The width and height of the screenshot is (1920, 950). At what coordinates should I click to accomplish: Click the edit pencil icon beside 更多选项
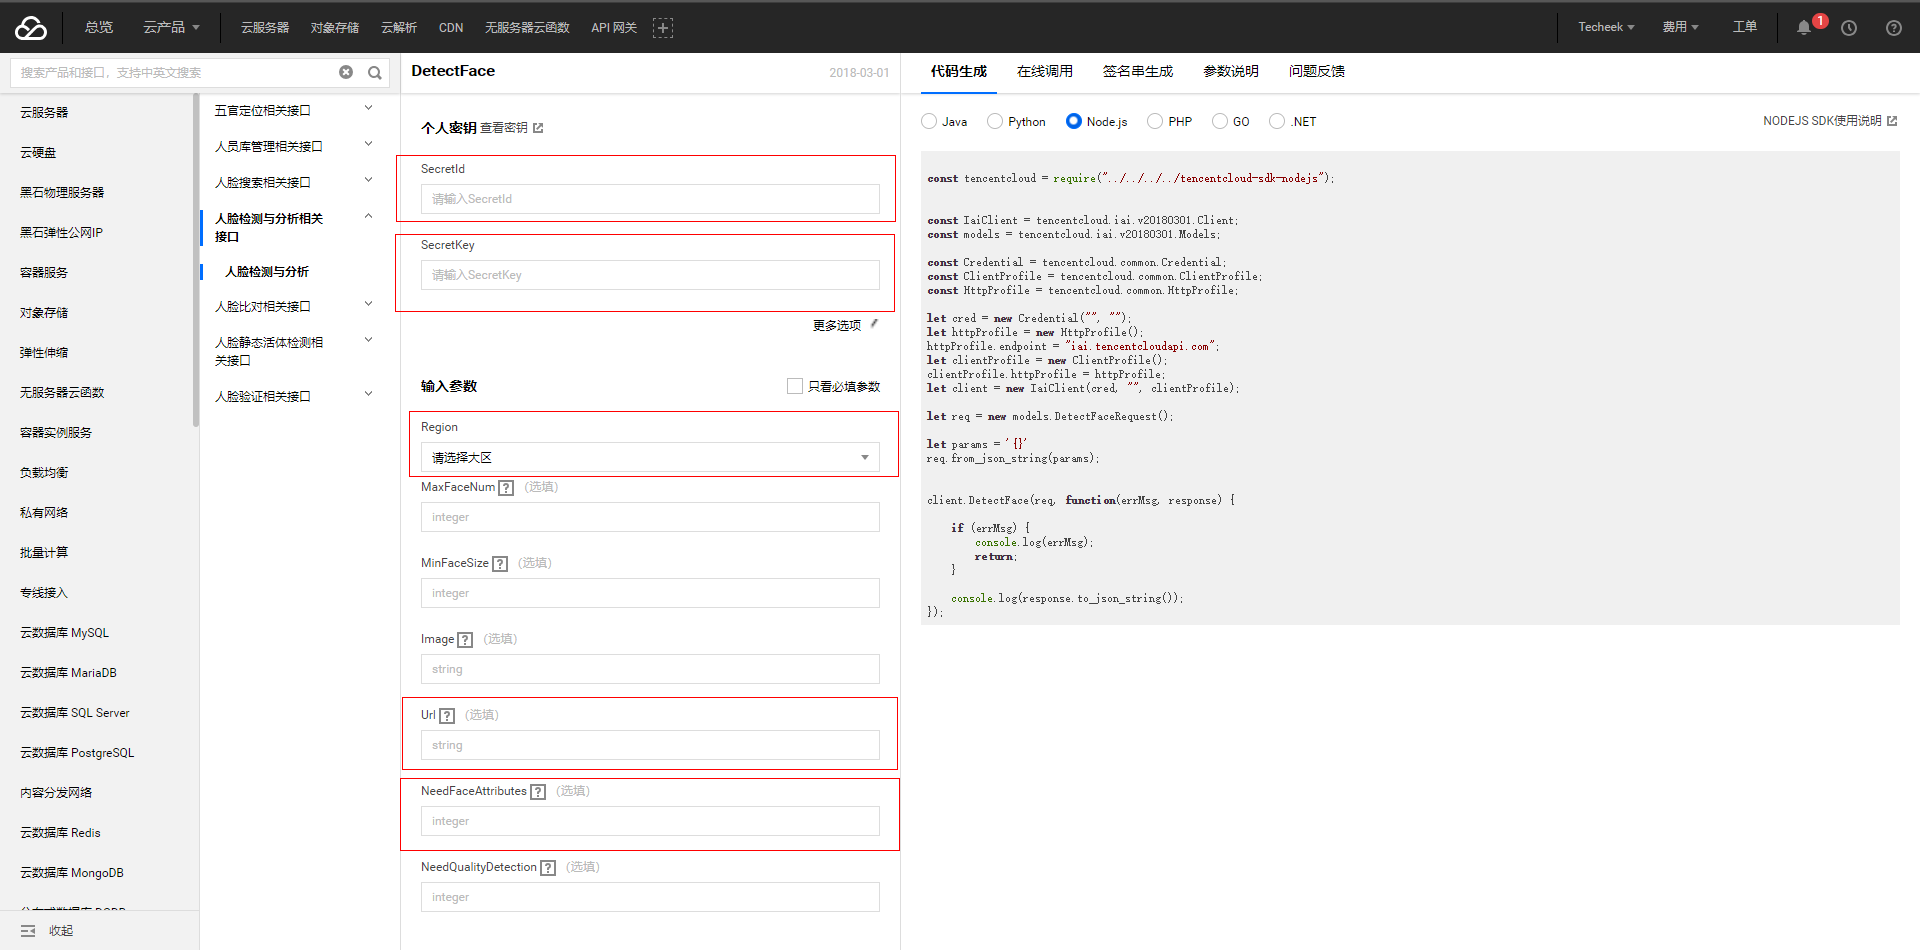(x=874, y=324)
